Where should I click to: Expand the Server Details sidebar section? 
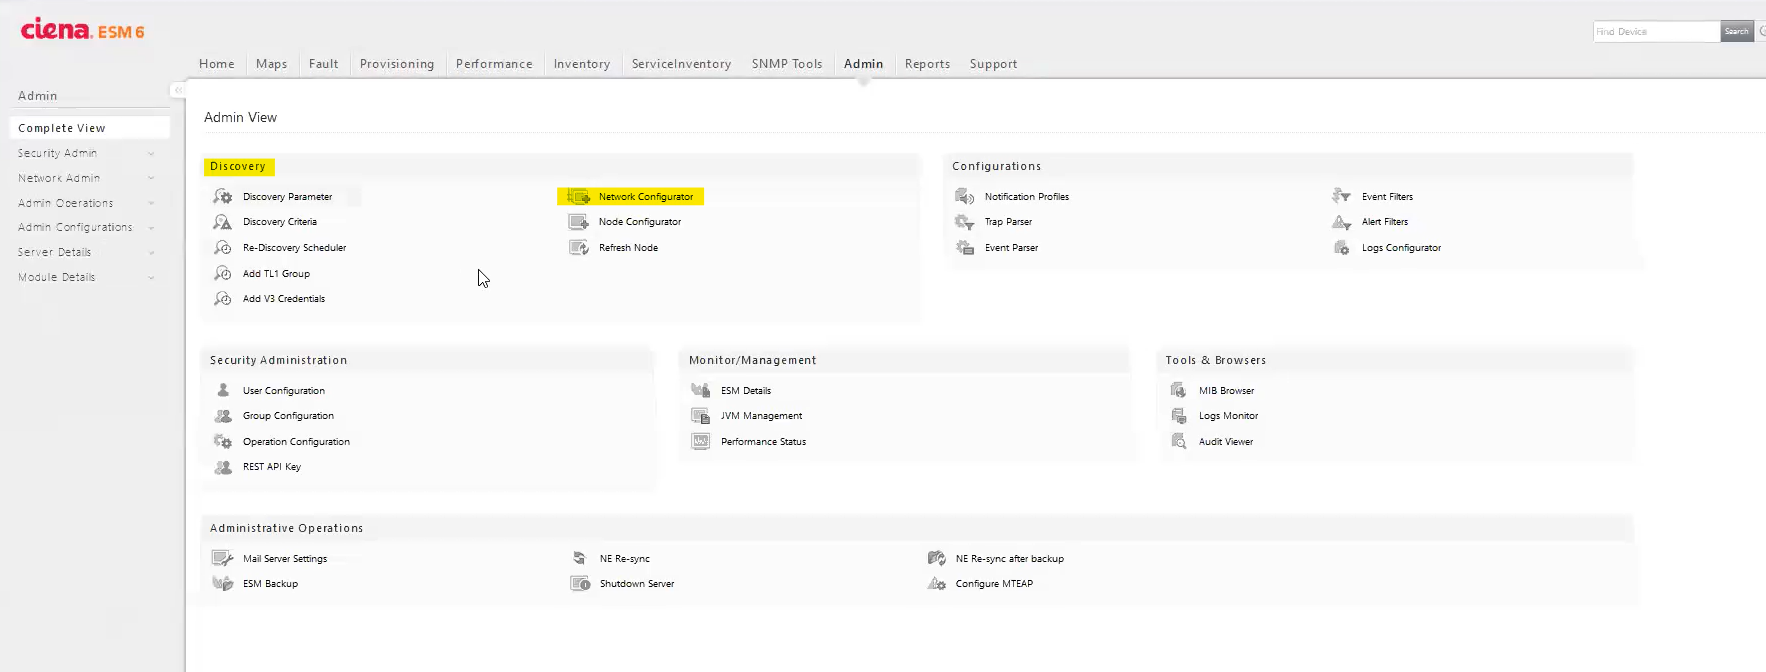(x=151, y=252)
